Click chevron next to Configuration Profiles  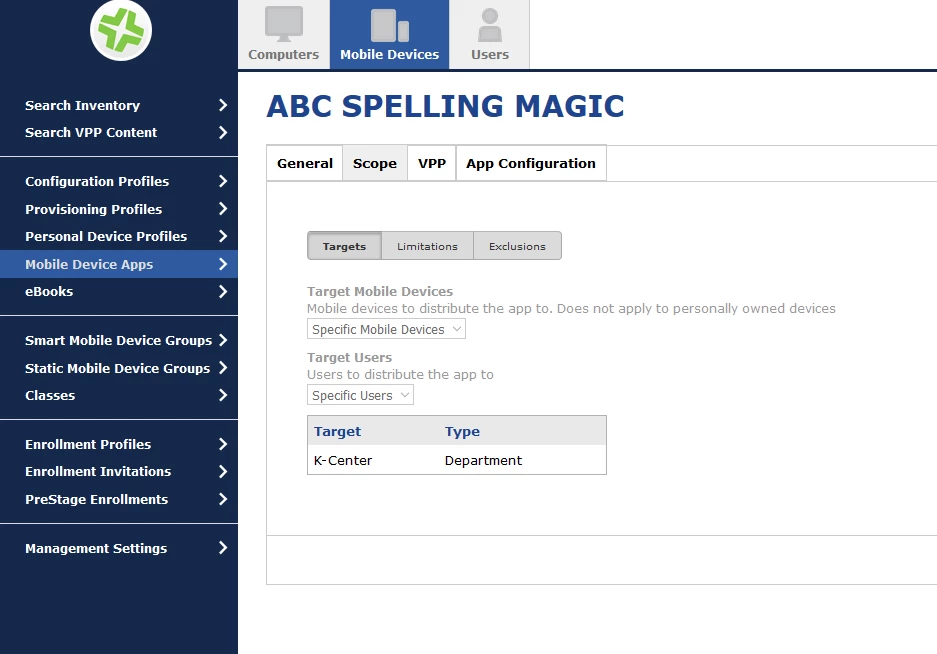(223, 181)
